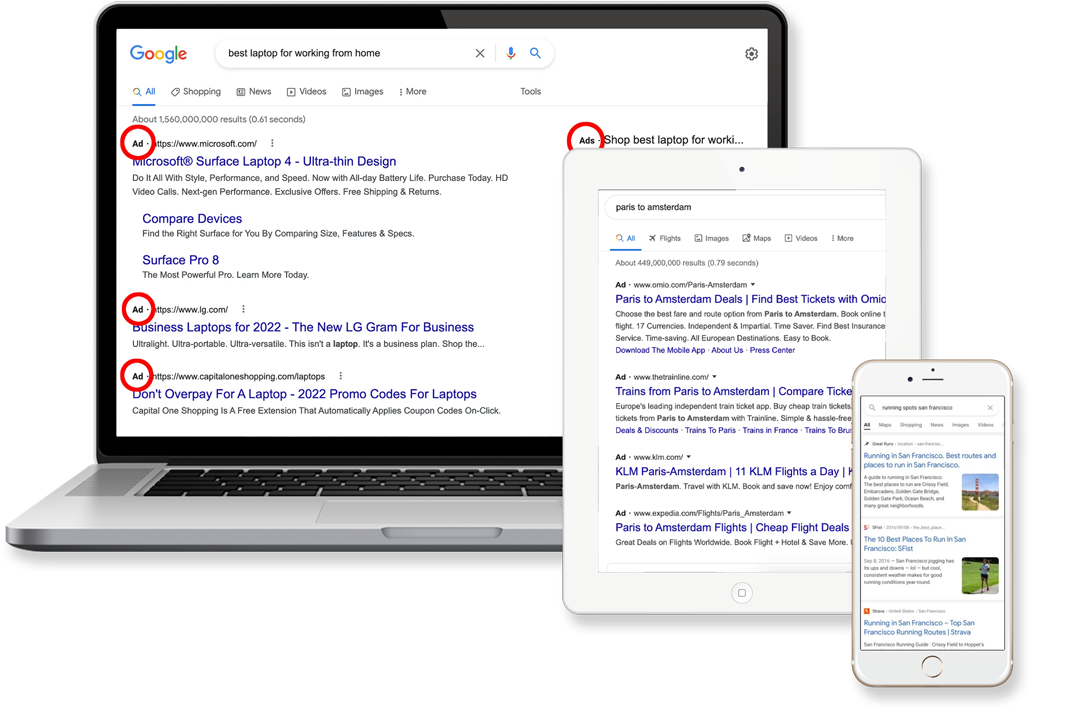Open the More menu on the tablet

(x=842, y=238)
